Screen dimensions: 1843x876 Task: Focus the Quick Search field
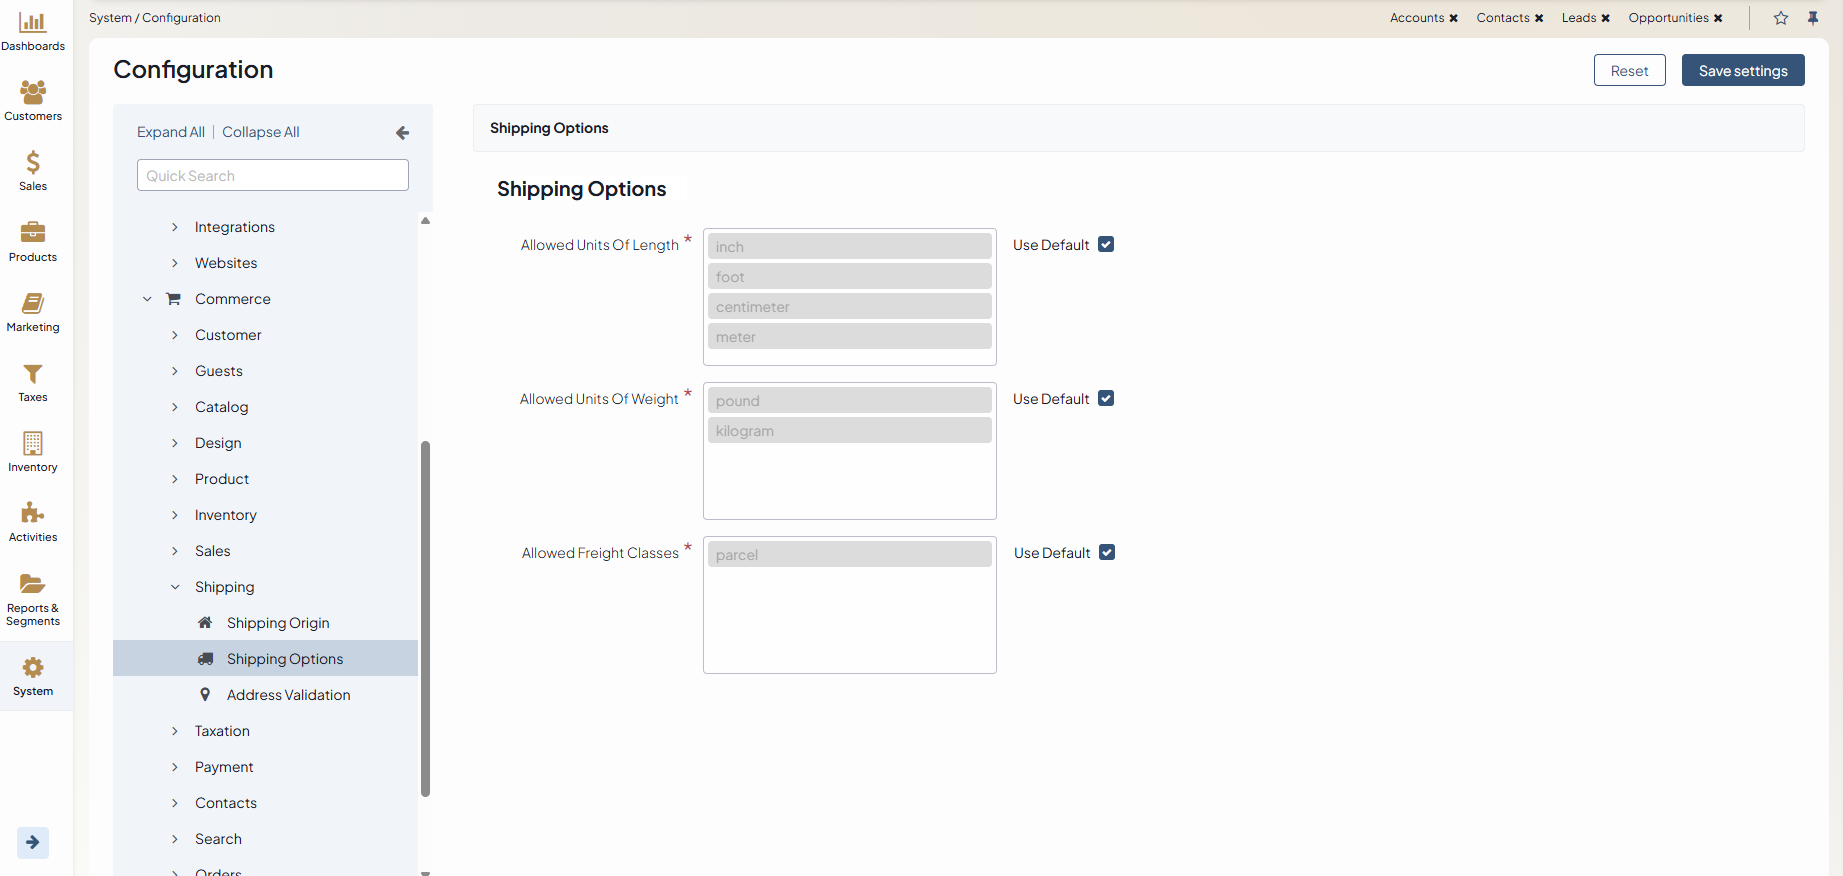click(x=272, y=176)
